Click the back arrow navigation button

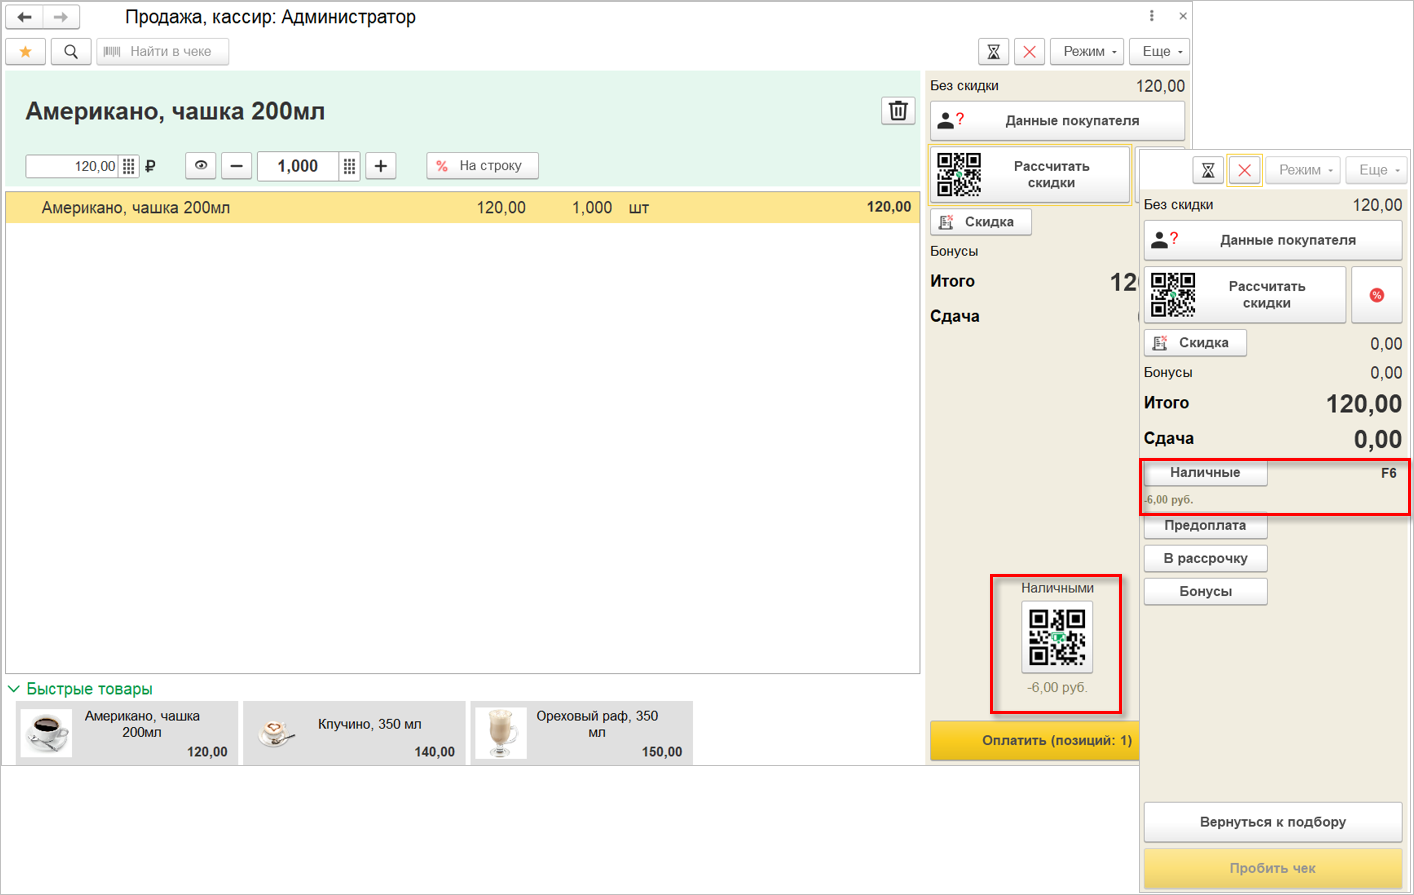pos(25,17)
